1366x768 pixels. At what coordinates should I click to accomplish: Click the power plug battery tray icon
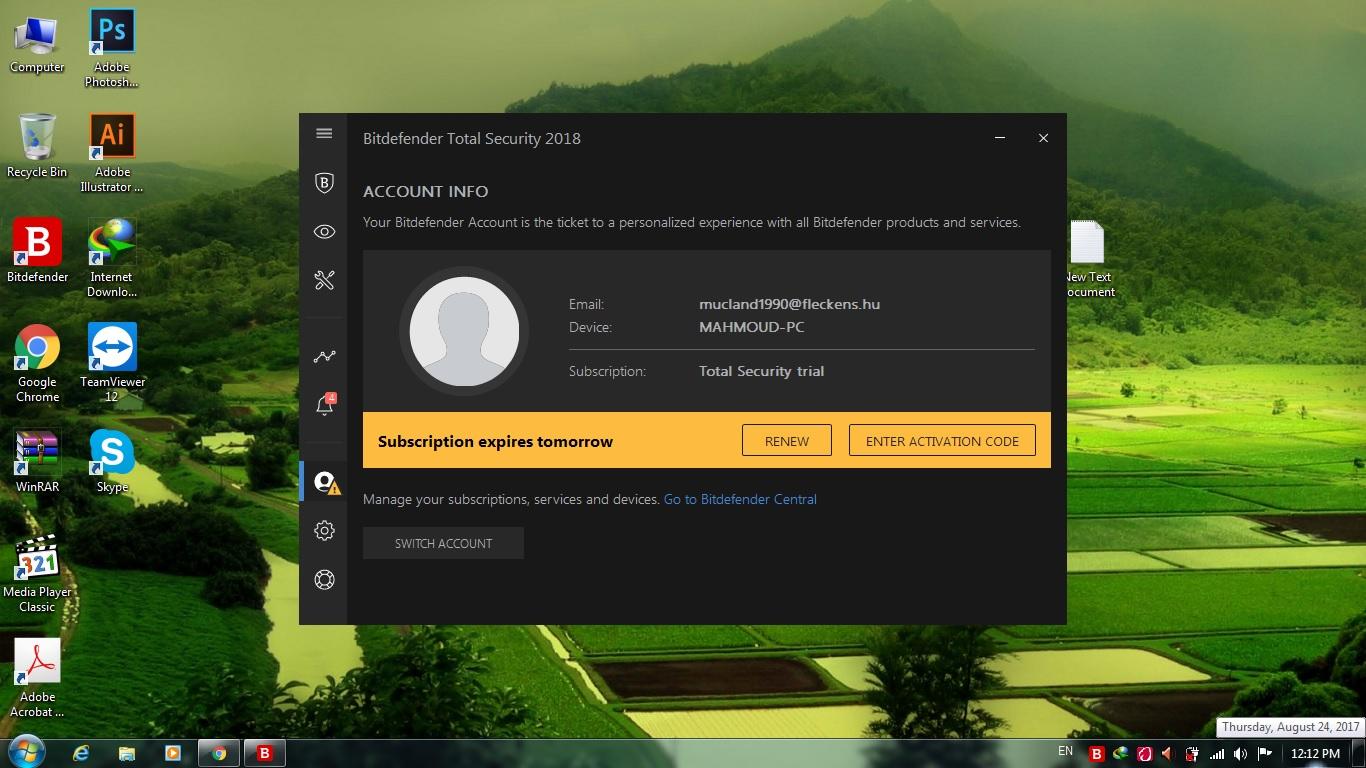tap(1192, 754)
